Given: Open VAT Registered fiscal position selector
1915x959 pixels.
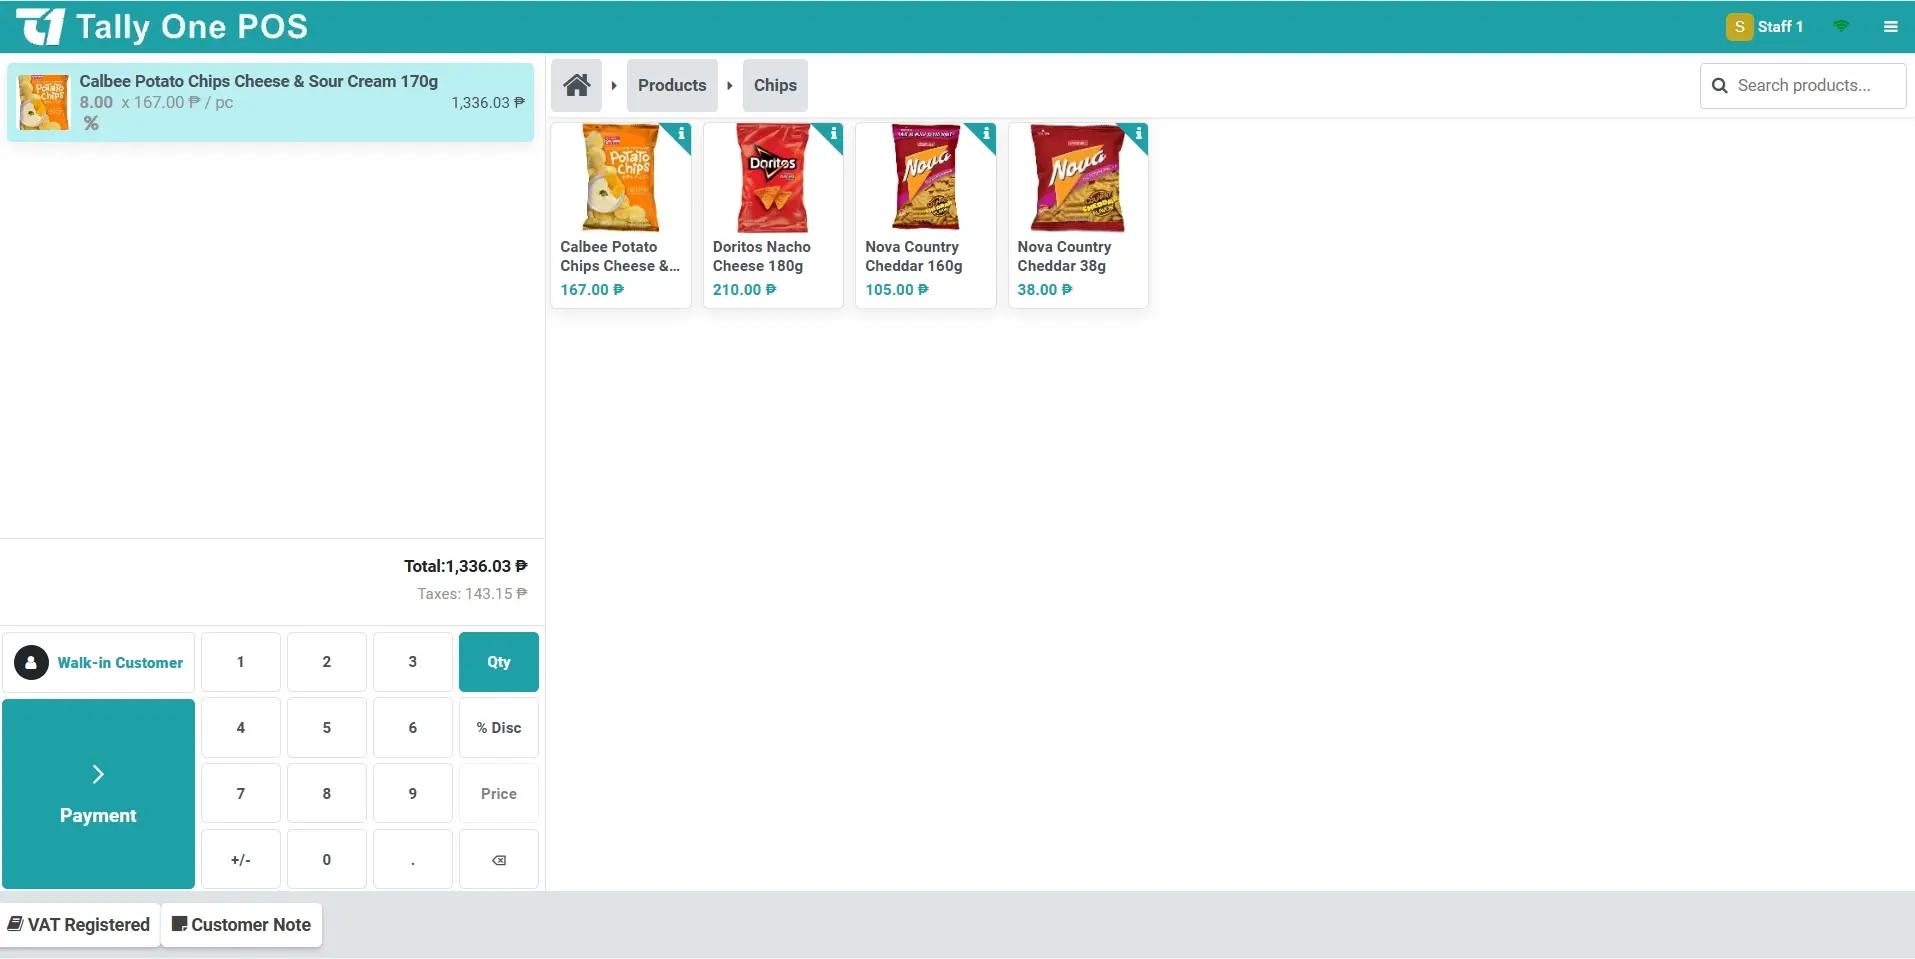Looking at the screenshot, I should coord(80,925).
